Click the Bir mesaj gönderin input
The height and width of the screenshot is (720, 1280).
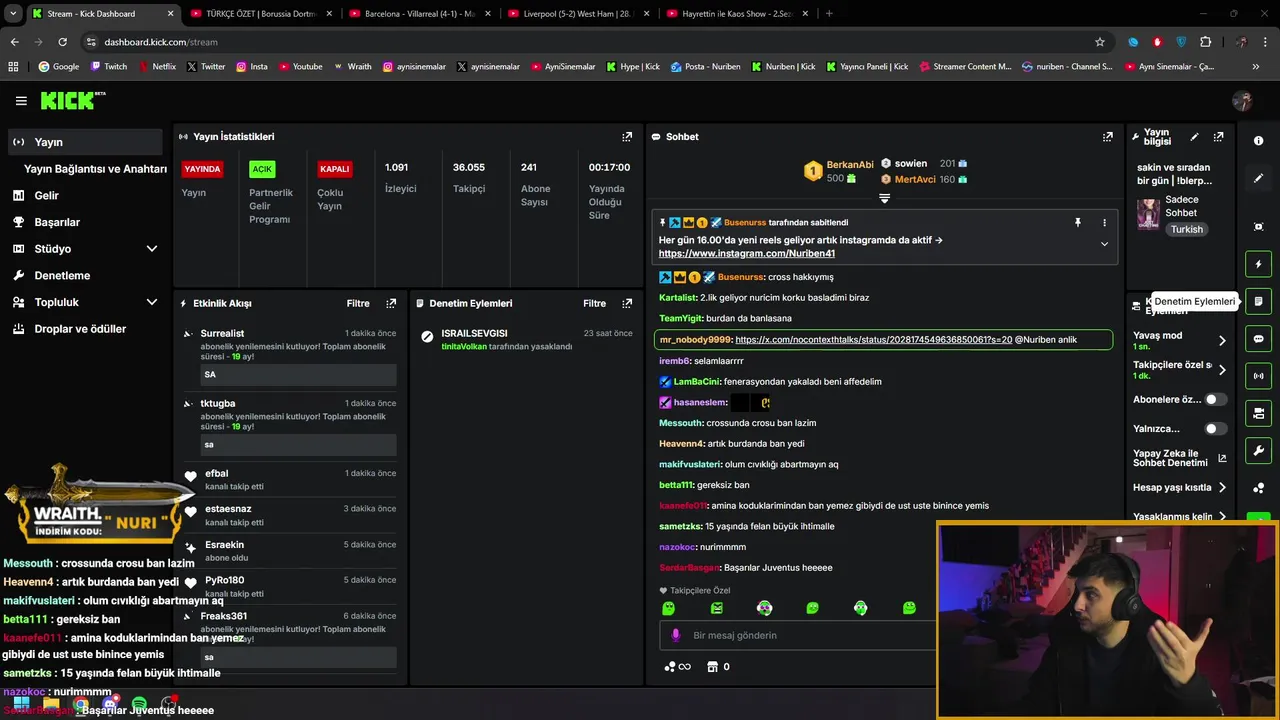[800, 635]
